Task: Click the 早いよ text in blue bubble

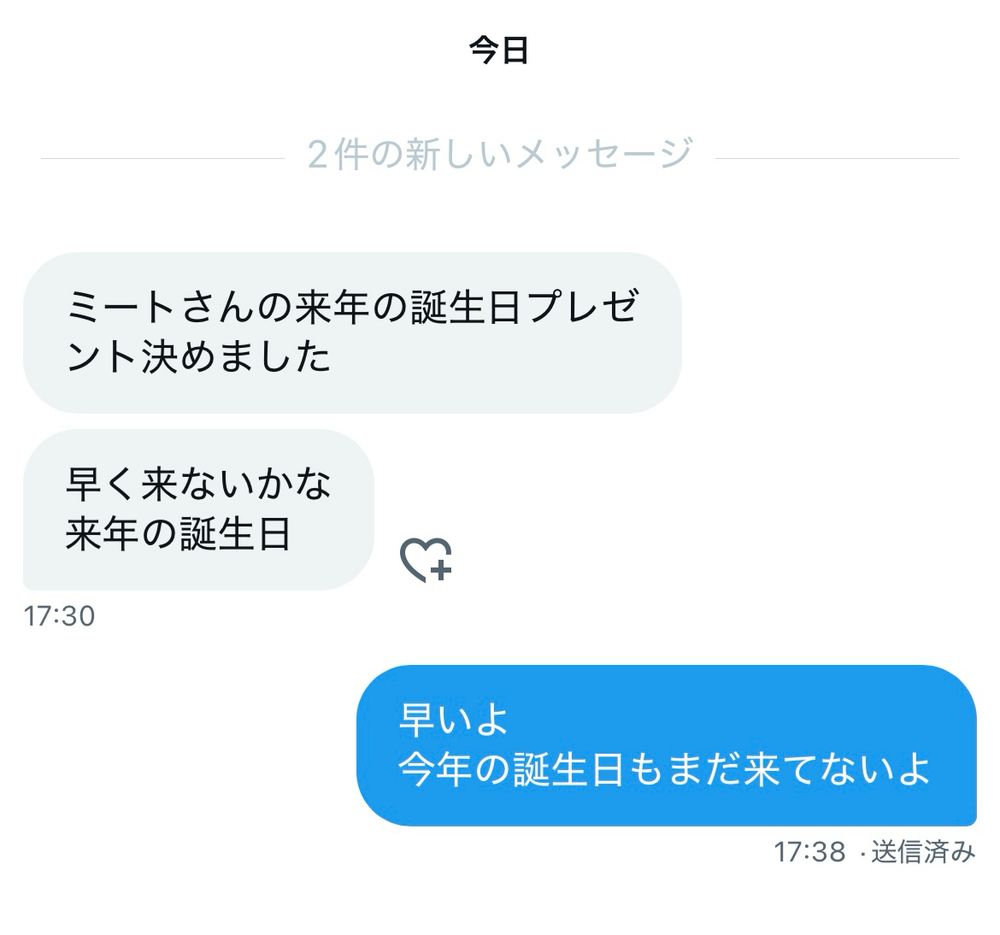Action: pos(453,720)
